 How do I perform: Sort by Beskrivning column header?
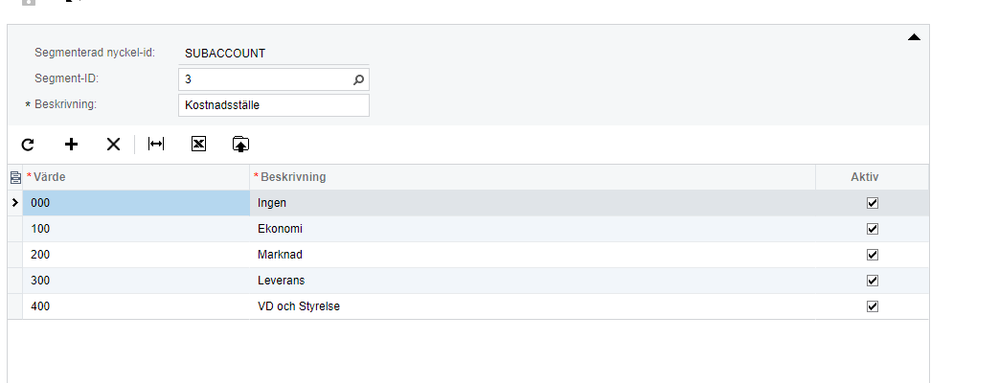533,177
